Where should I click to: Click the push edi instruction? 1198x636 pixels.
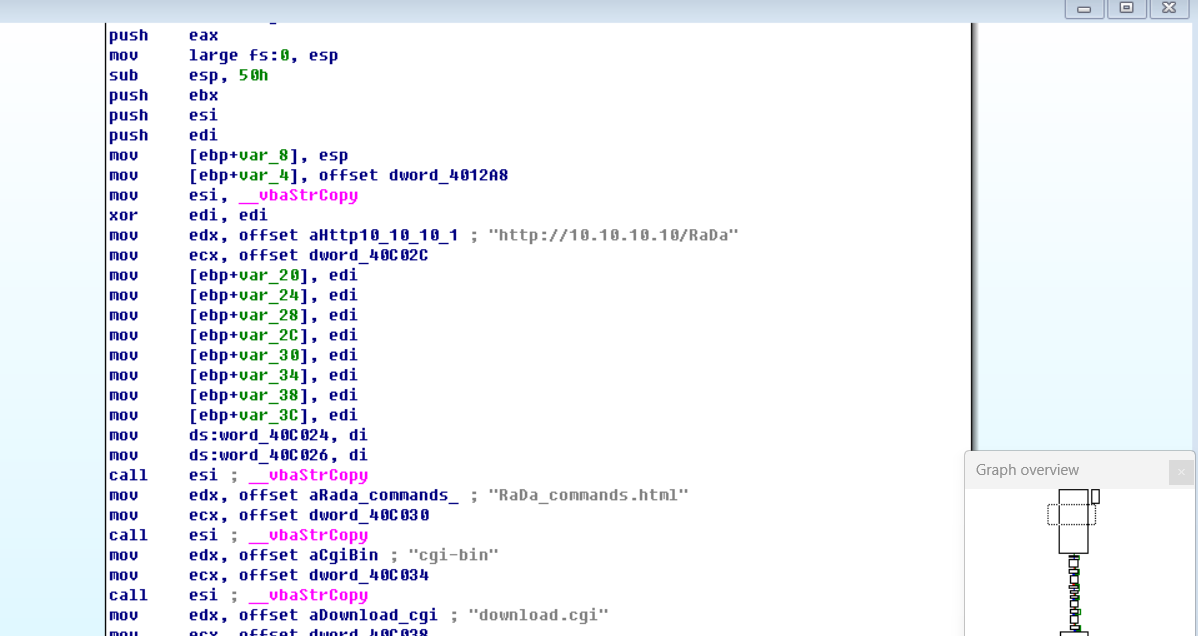click(164, 135)
